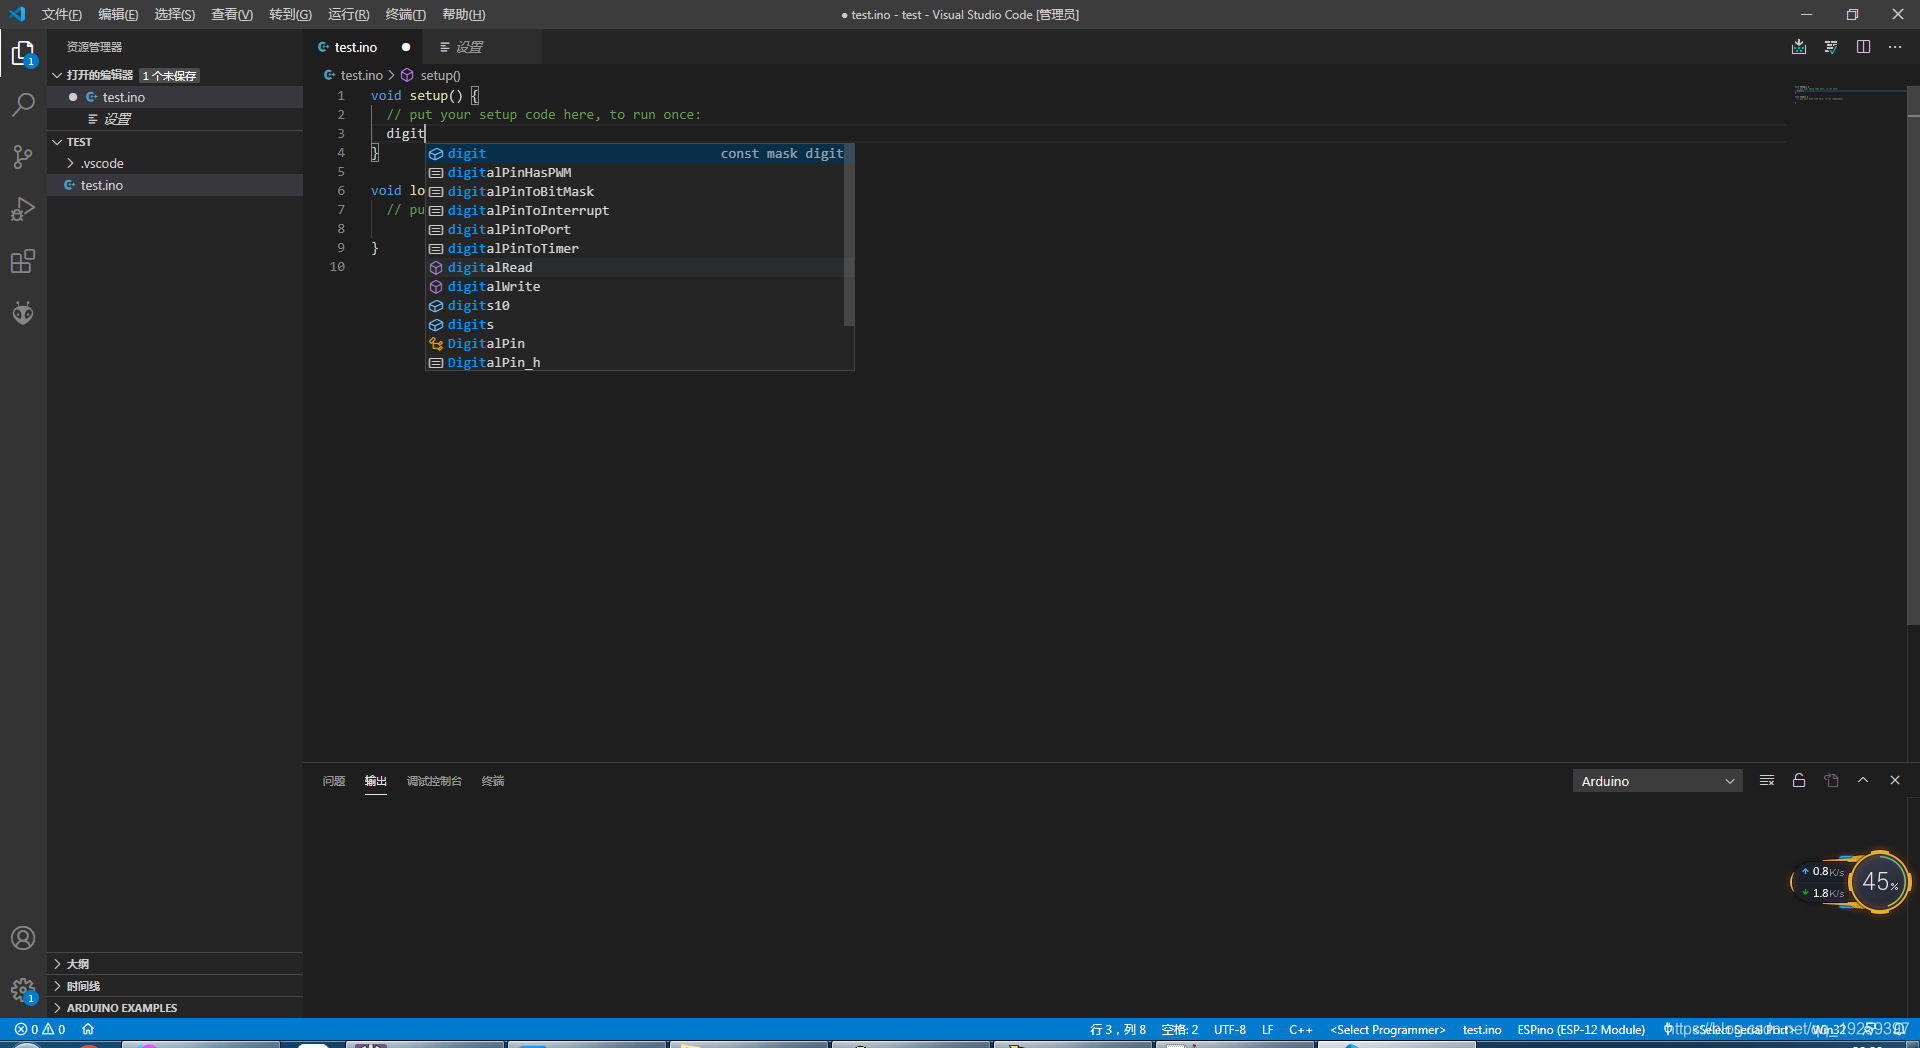
Task: Click the VS Code logo in title bar
Action: pos(17,14)
